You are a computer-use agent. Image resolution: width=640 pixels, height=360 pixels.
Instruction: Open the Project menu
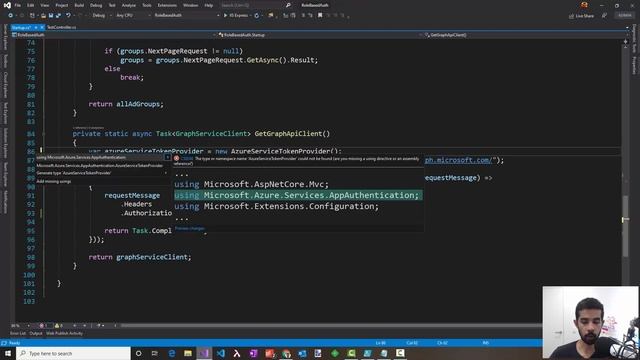point(62,5)
